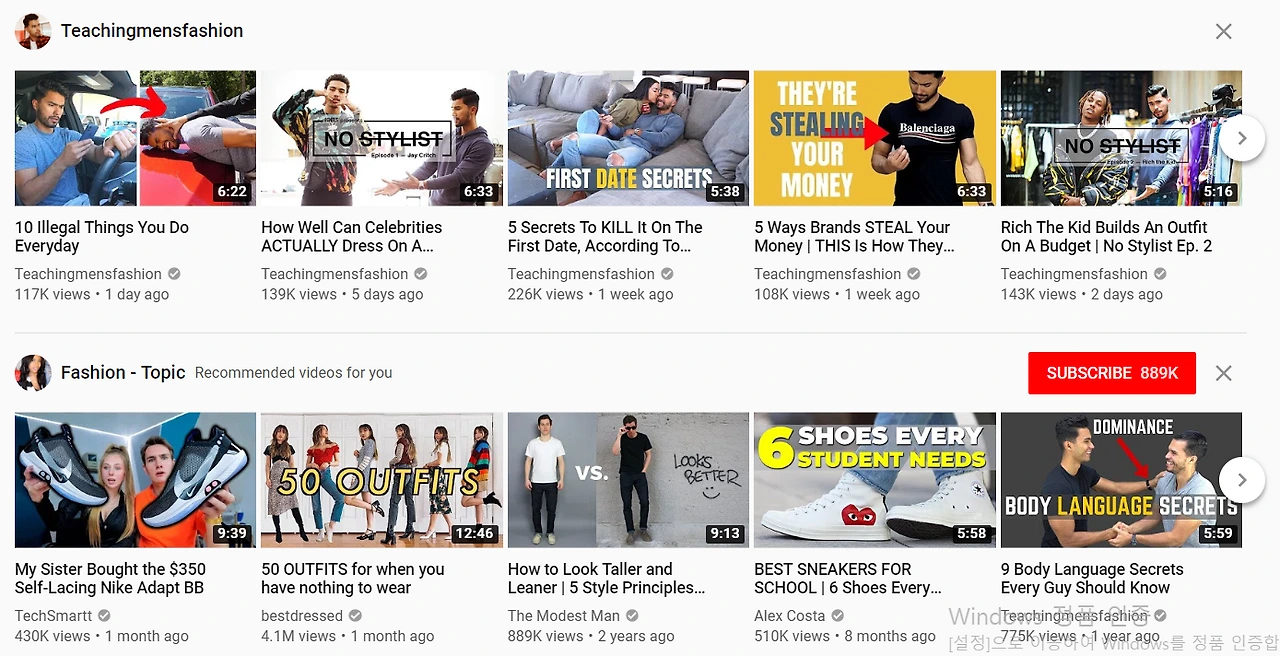Show next videos in Teachingmensfashion row
The height and width of the screenshot is (656, 1280).
coord(1242,138)
